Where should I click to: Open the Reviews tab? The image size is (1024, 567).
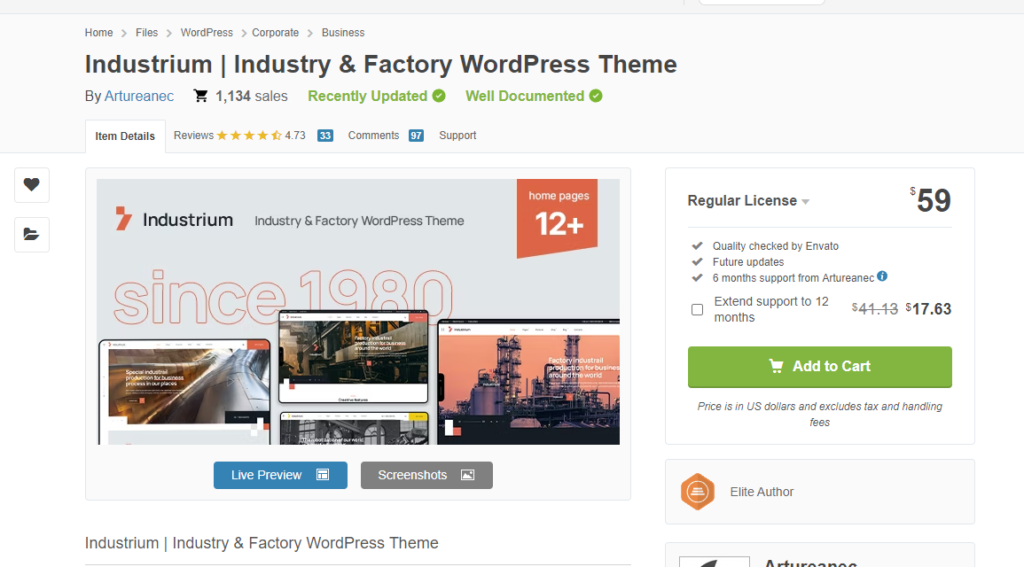(x=193, y=136)
